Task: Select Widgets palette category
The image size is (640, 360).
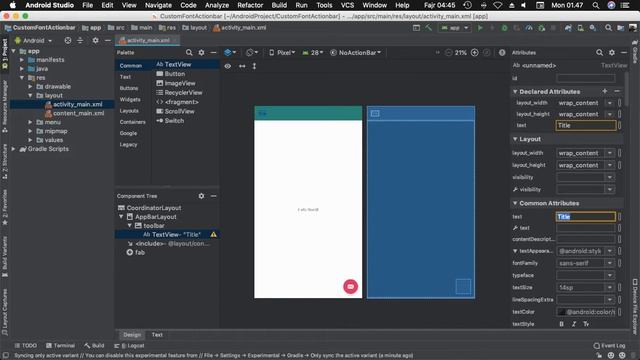Action: tap(130, 100)
